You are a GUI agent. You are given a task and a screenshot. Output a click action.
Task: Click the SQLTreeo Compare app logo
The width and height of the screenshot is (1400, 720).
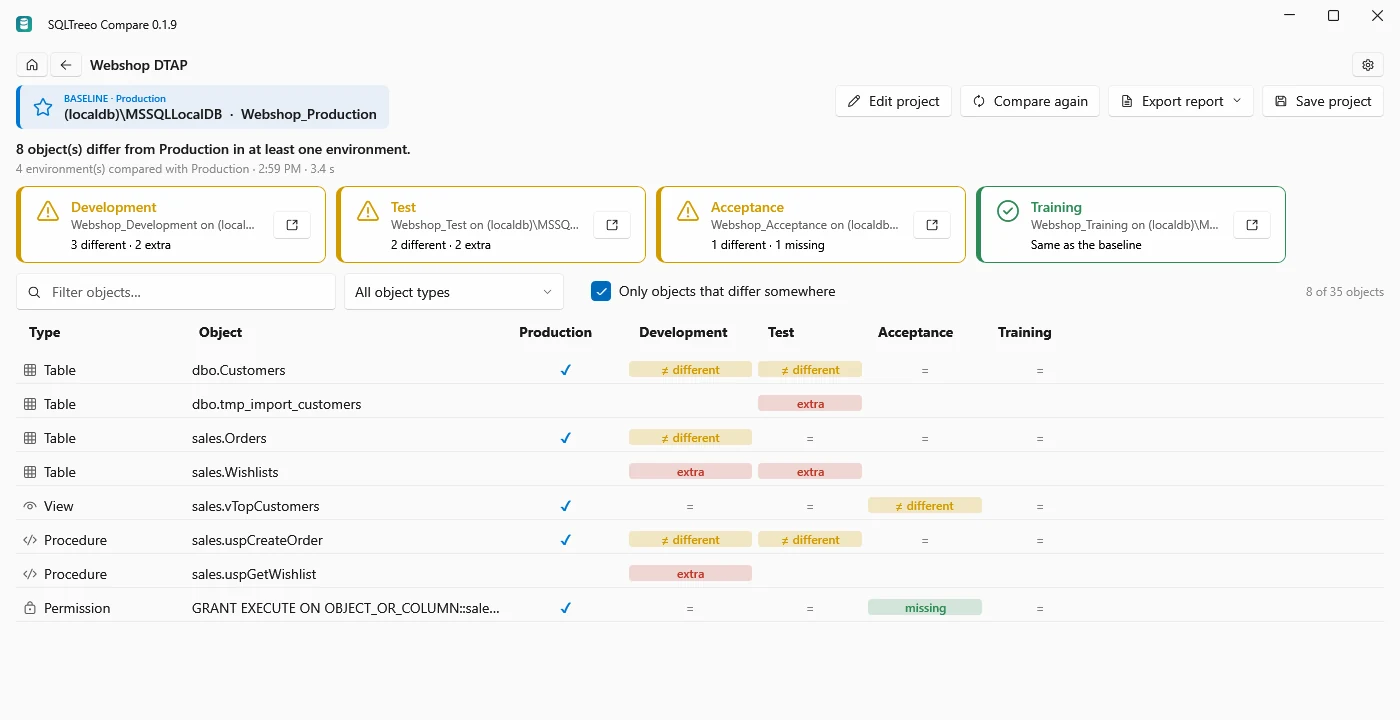(x=24, y=24)
